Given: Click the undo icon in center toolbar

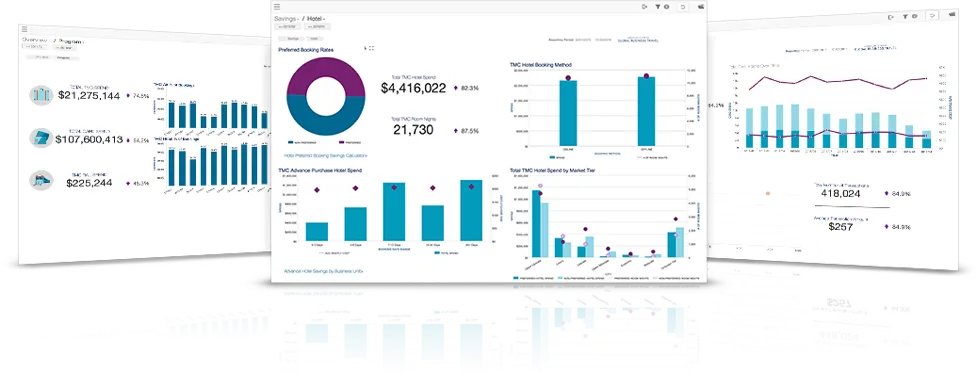Looking at the screenshot, I should [x=684, y=7].
